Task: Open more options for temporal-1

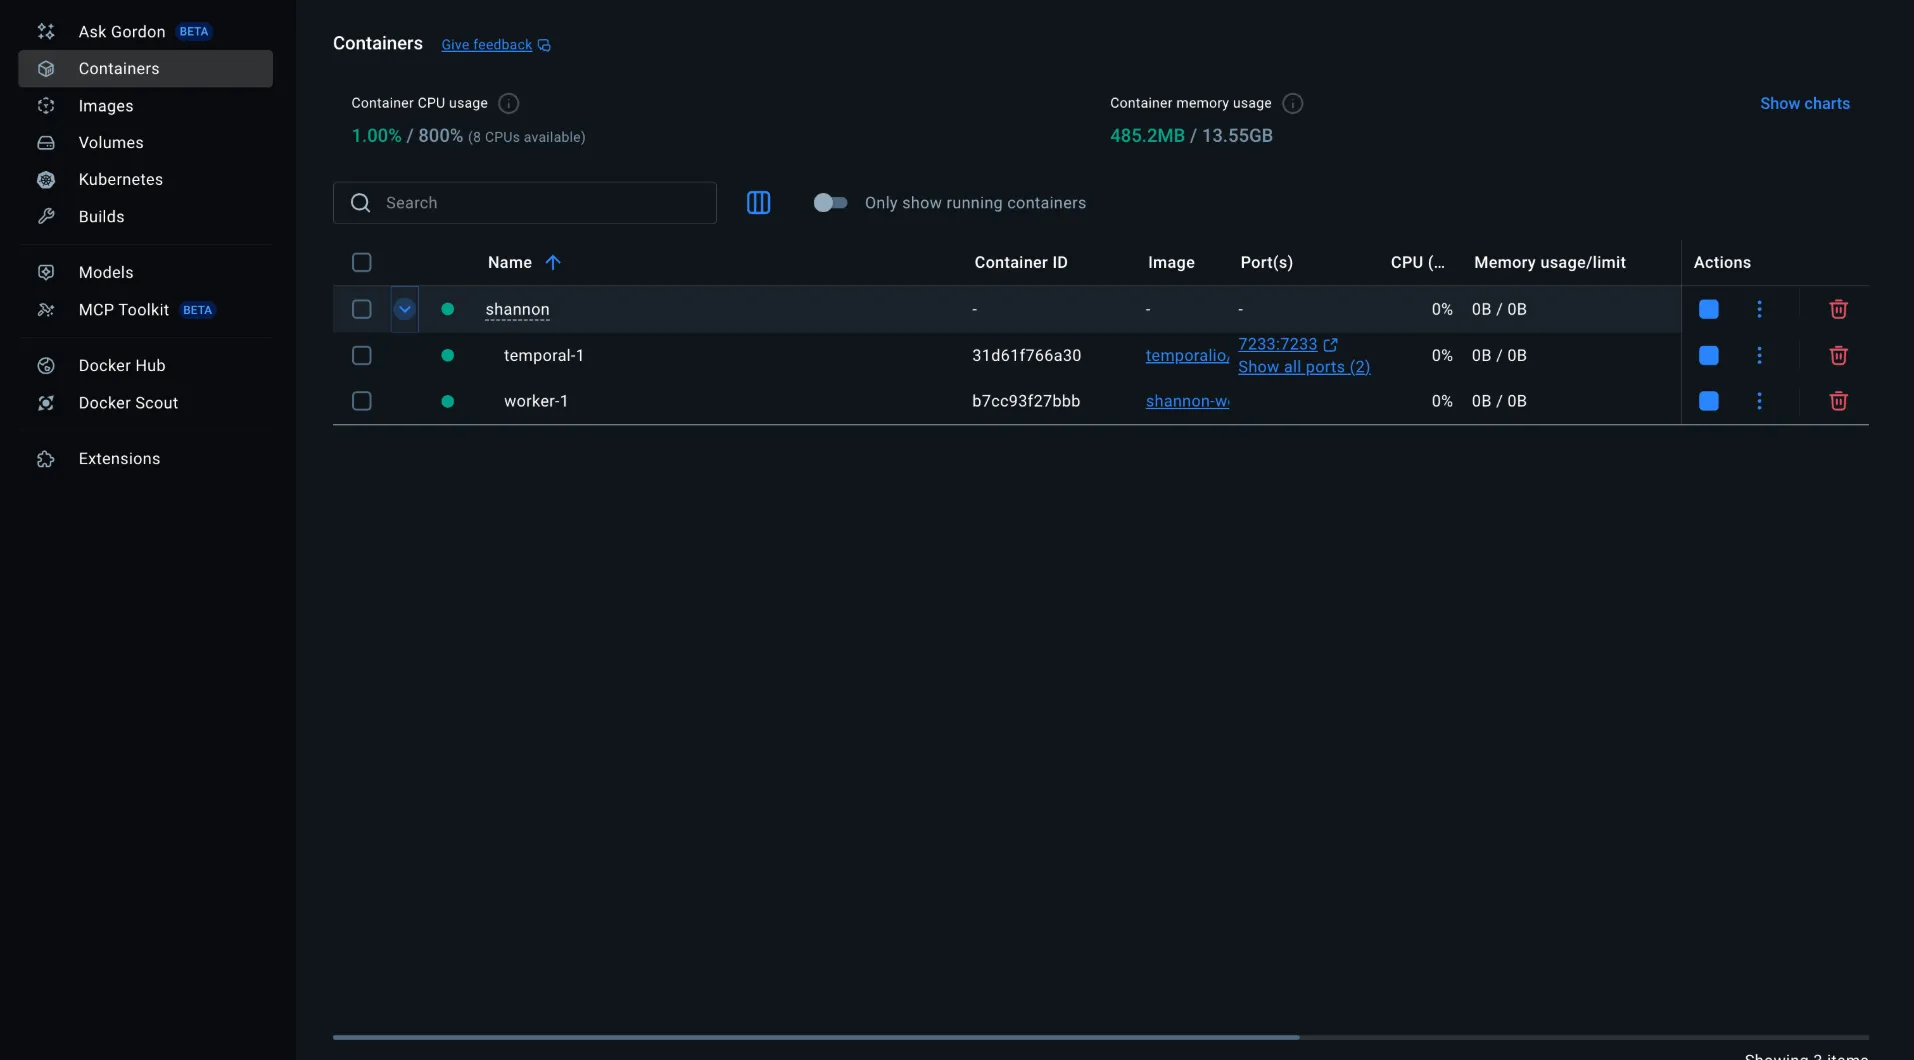Action: pyautogui.click(x=1760, y=355)
